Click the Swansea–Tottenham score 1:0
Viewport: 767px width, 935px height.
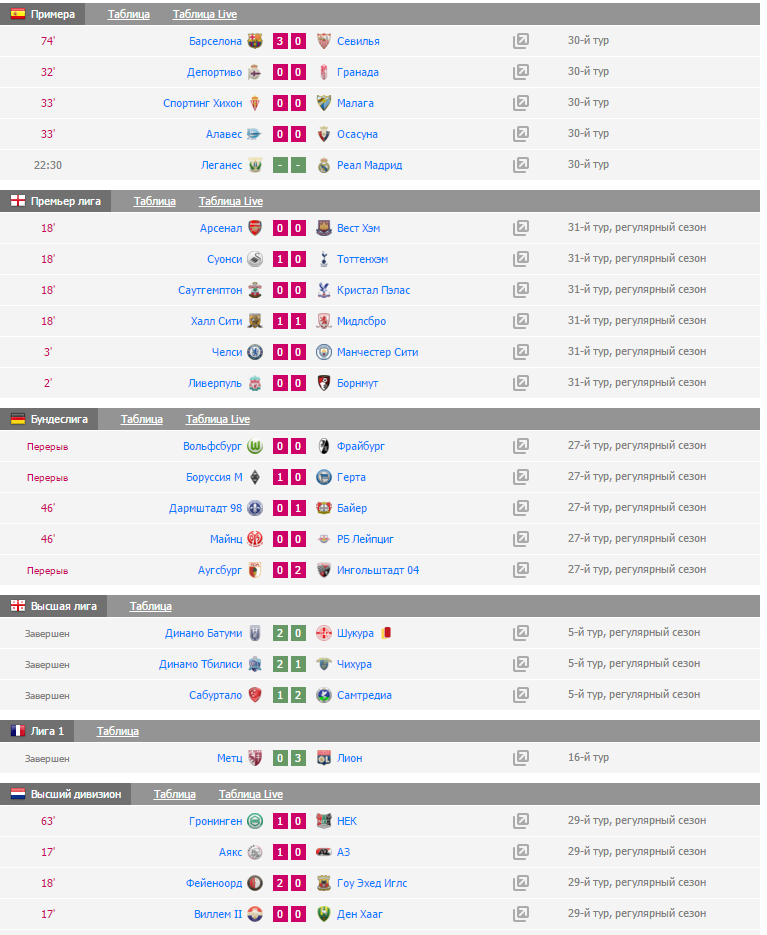pos(288,259)
